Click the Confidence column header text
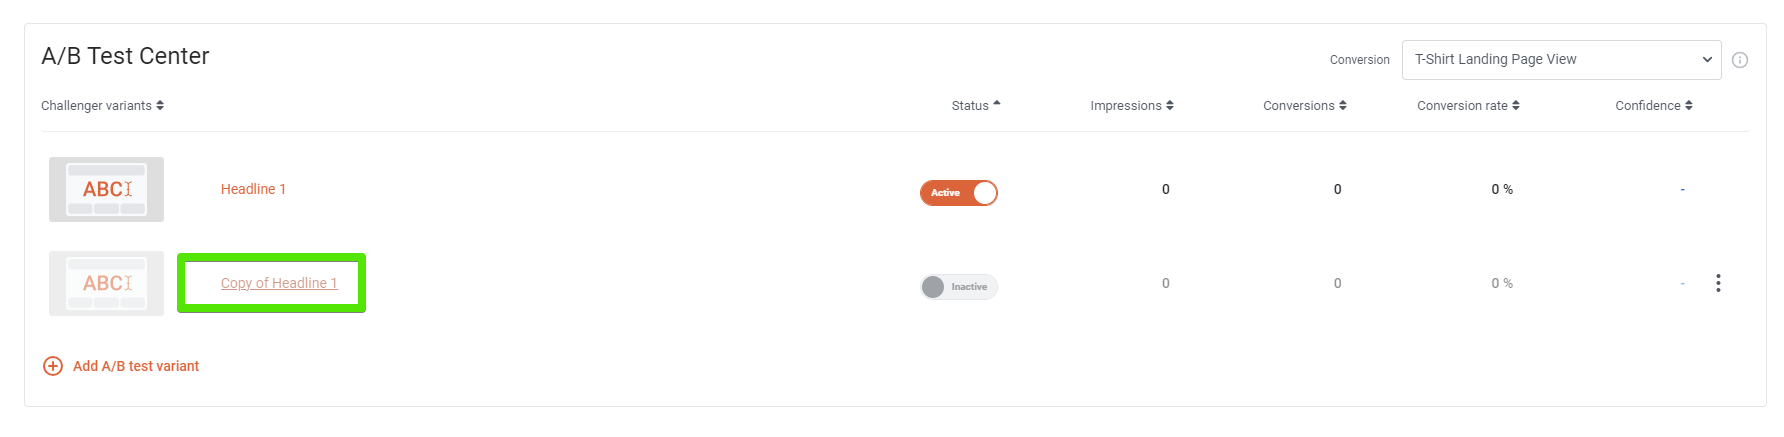 [1648, 105]
